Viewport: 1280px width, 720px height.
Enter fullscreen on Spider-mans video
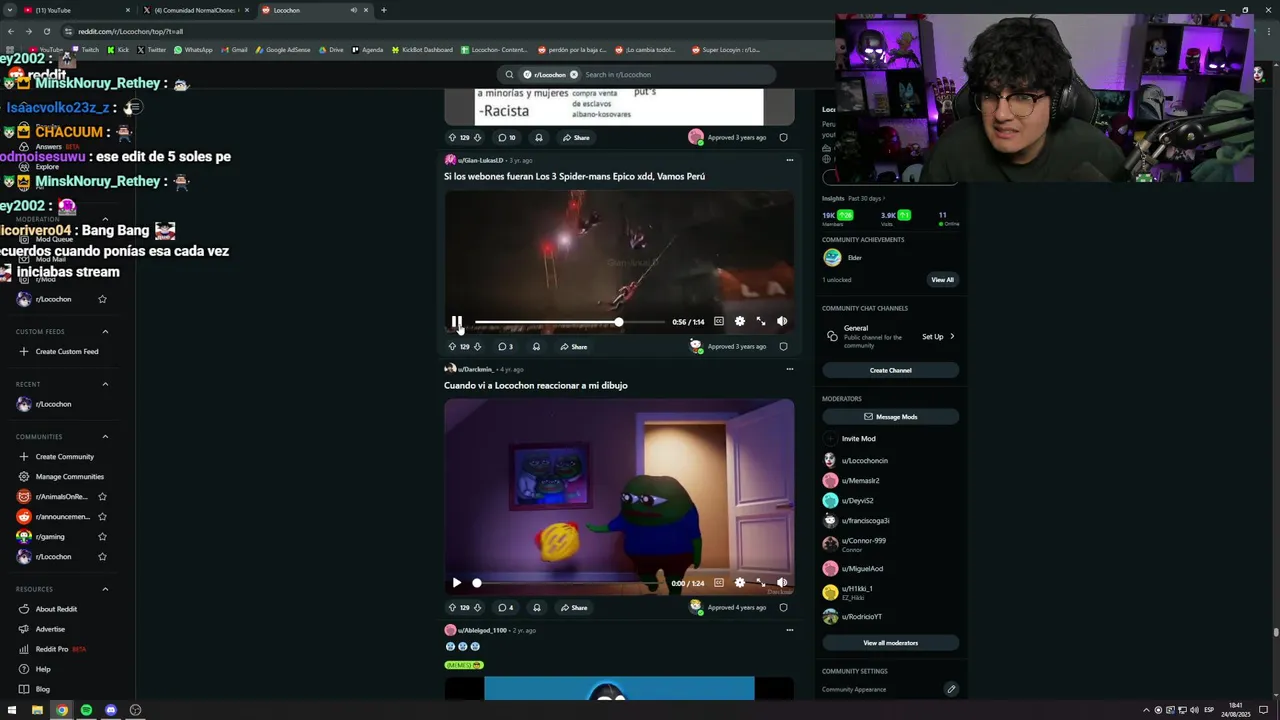pyautogui.click(x=761, y=322)
